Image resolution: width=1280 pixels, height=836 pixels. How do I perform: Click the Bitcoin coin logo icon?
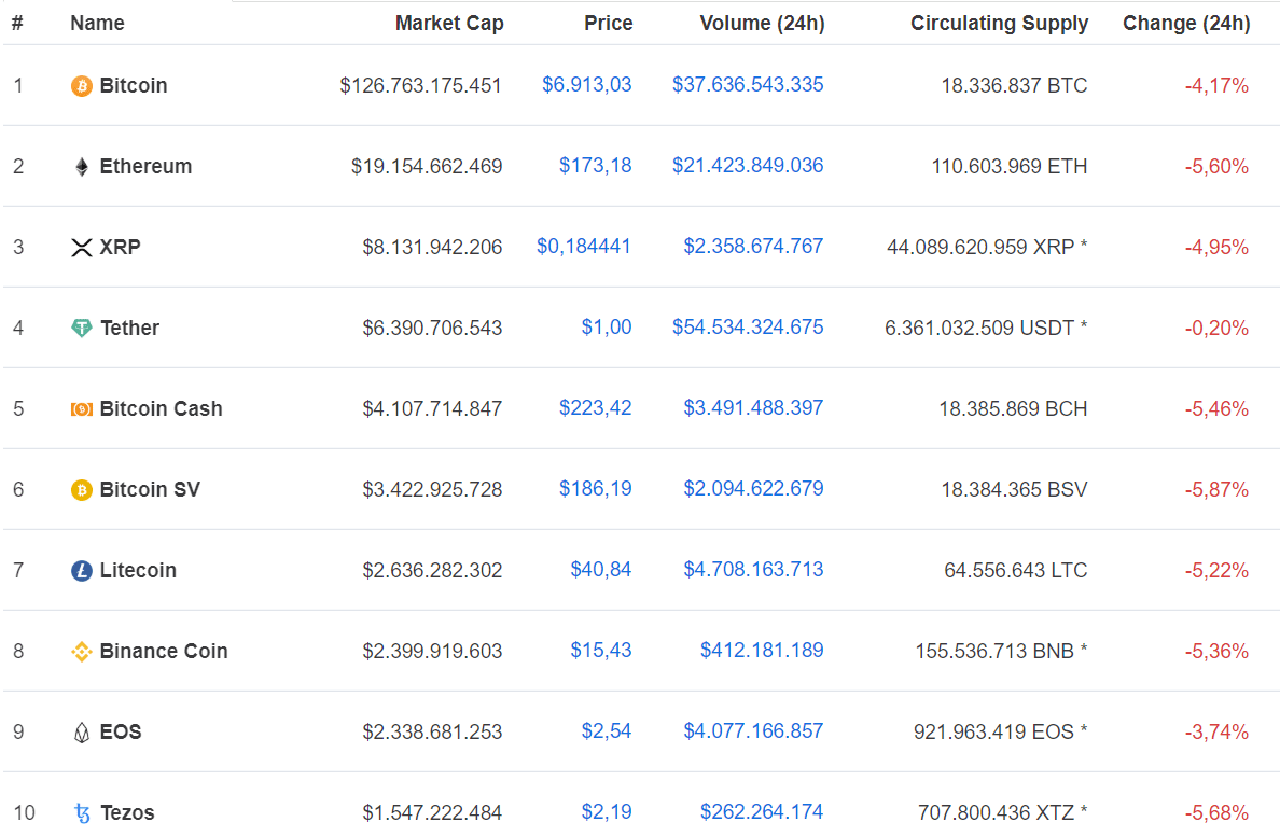[82, 87]
